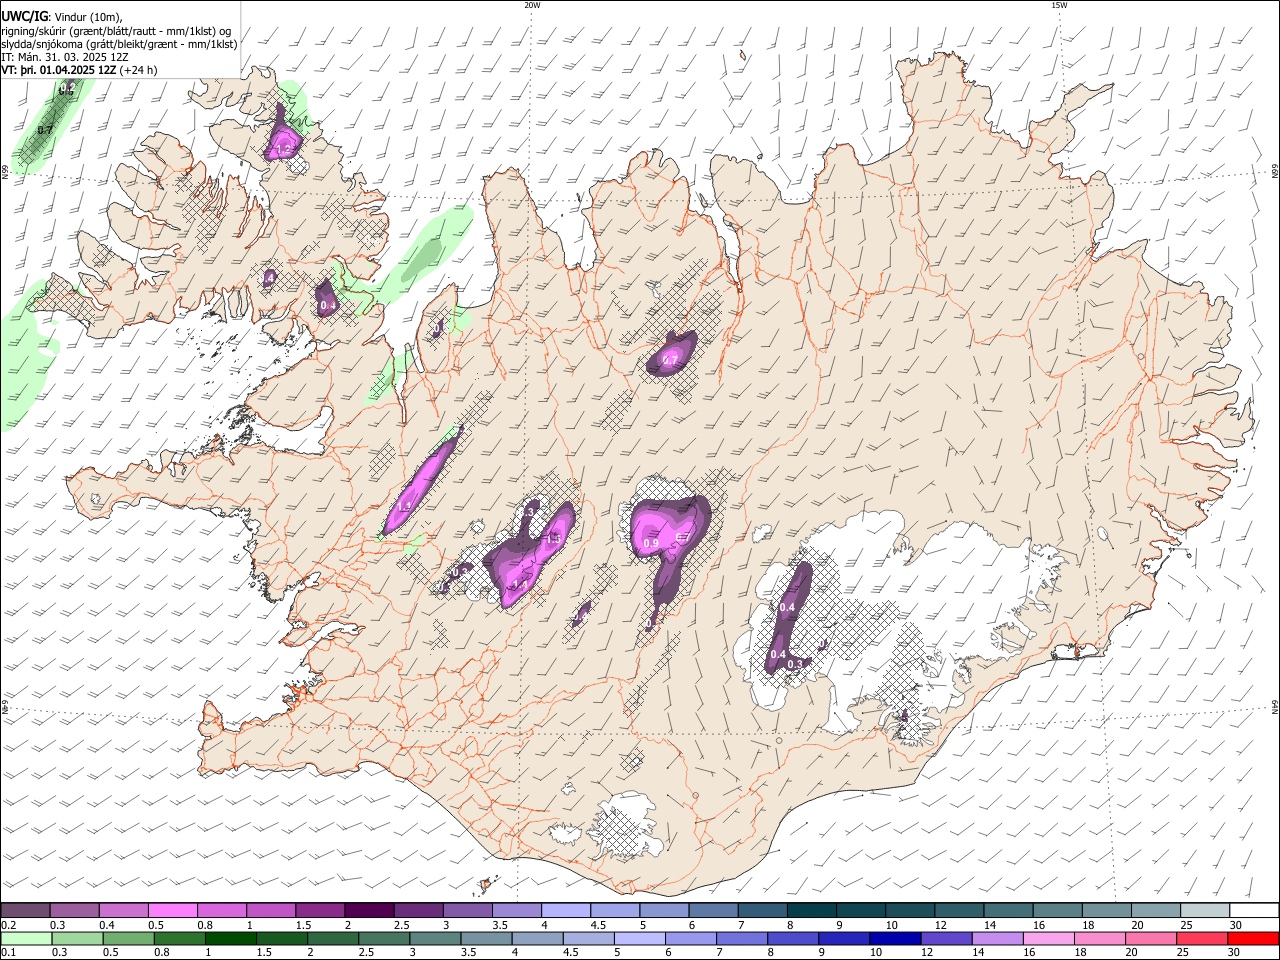Pick the darkest purple 2 swatch in the snow scale
The image size is (1280, 960).
point(368,911)
